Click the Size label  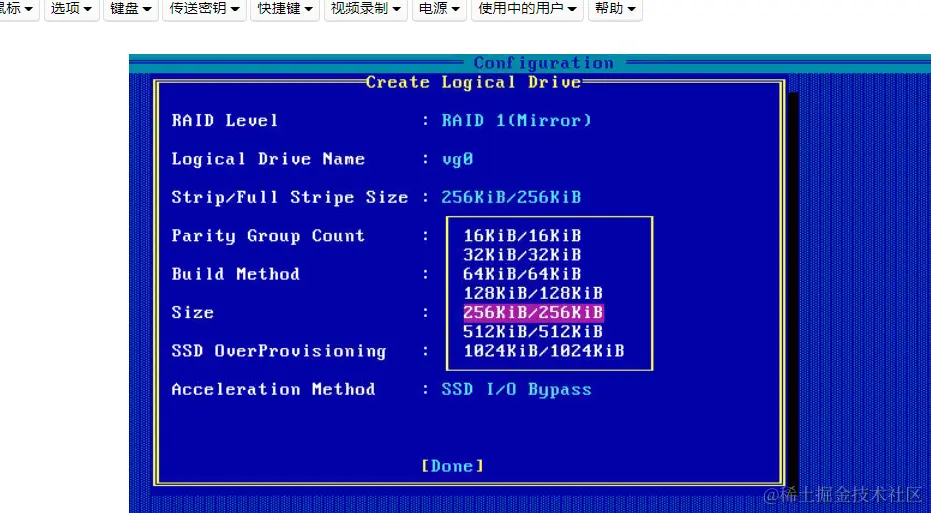192,312
